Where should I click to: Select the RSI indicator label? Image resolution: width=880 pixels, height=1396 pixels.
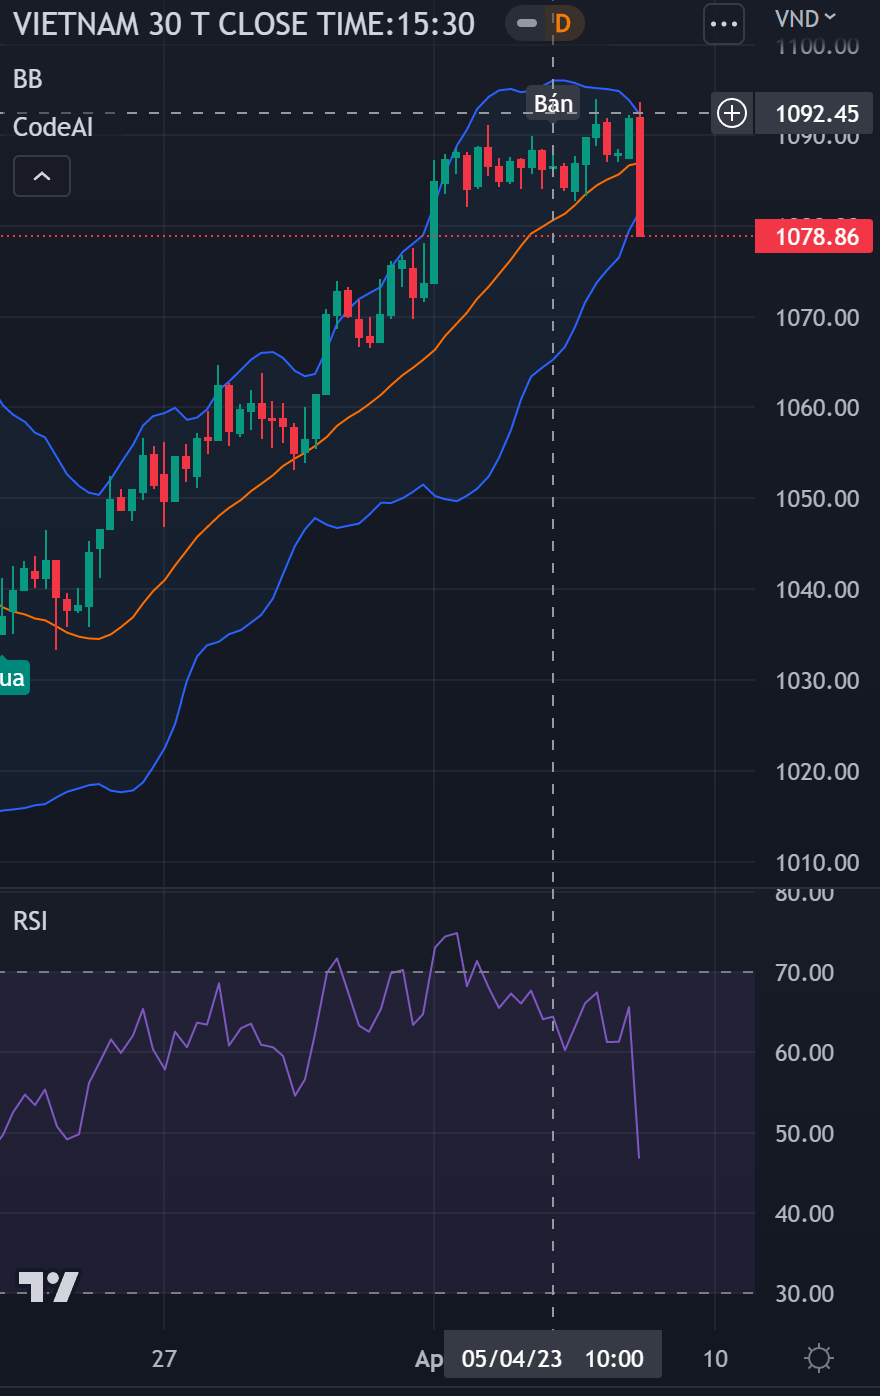click(30, 921)
